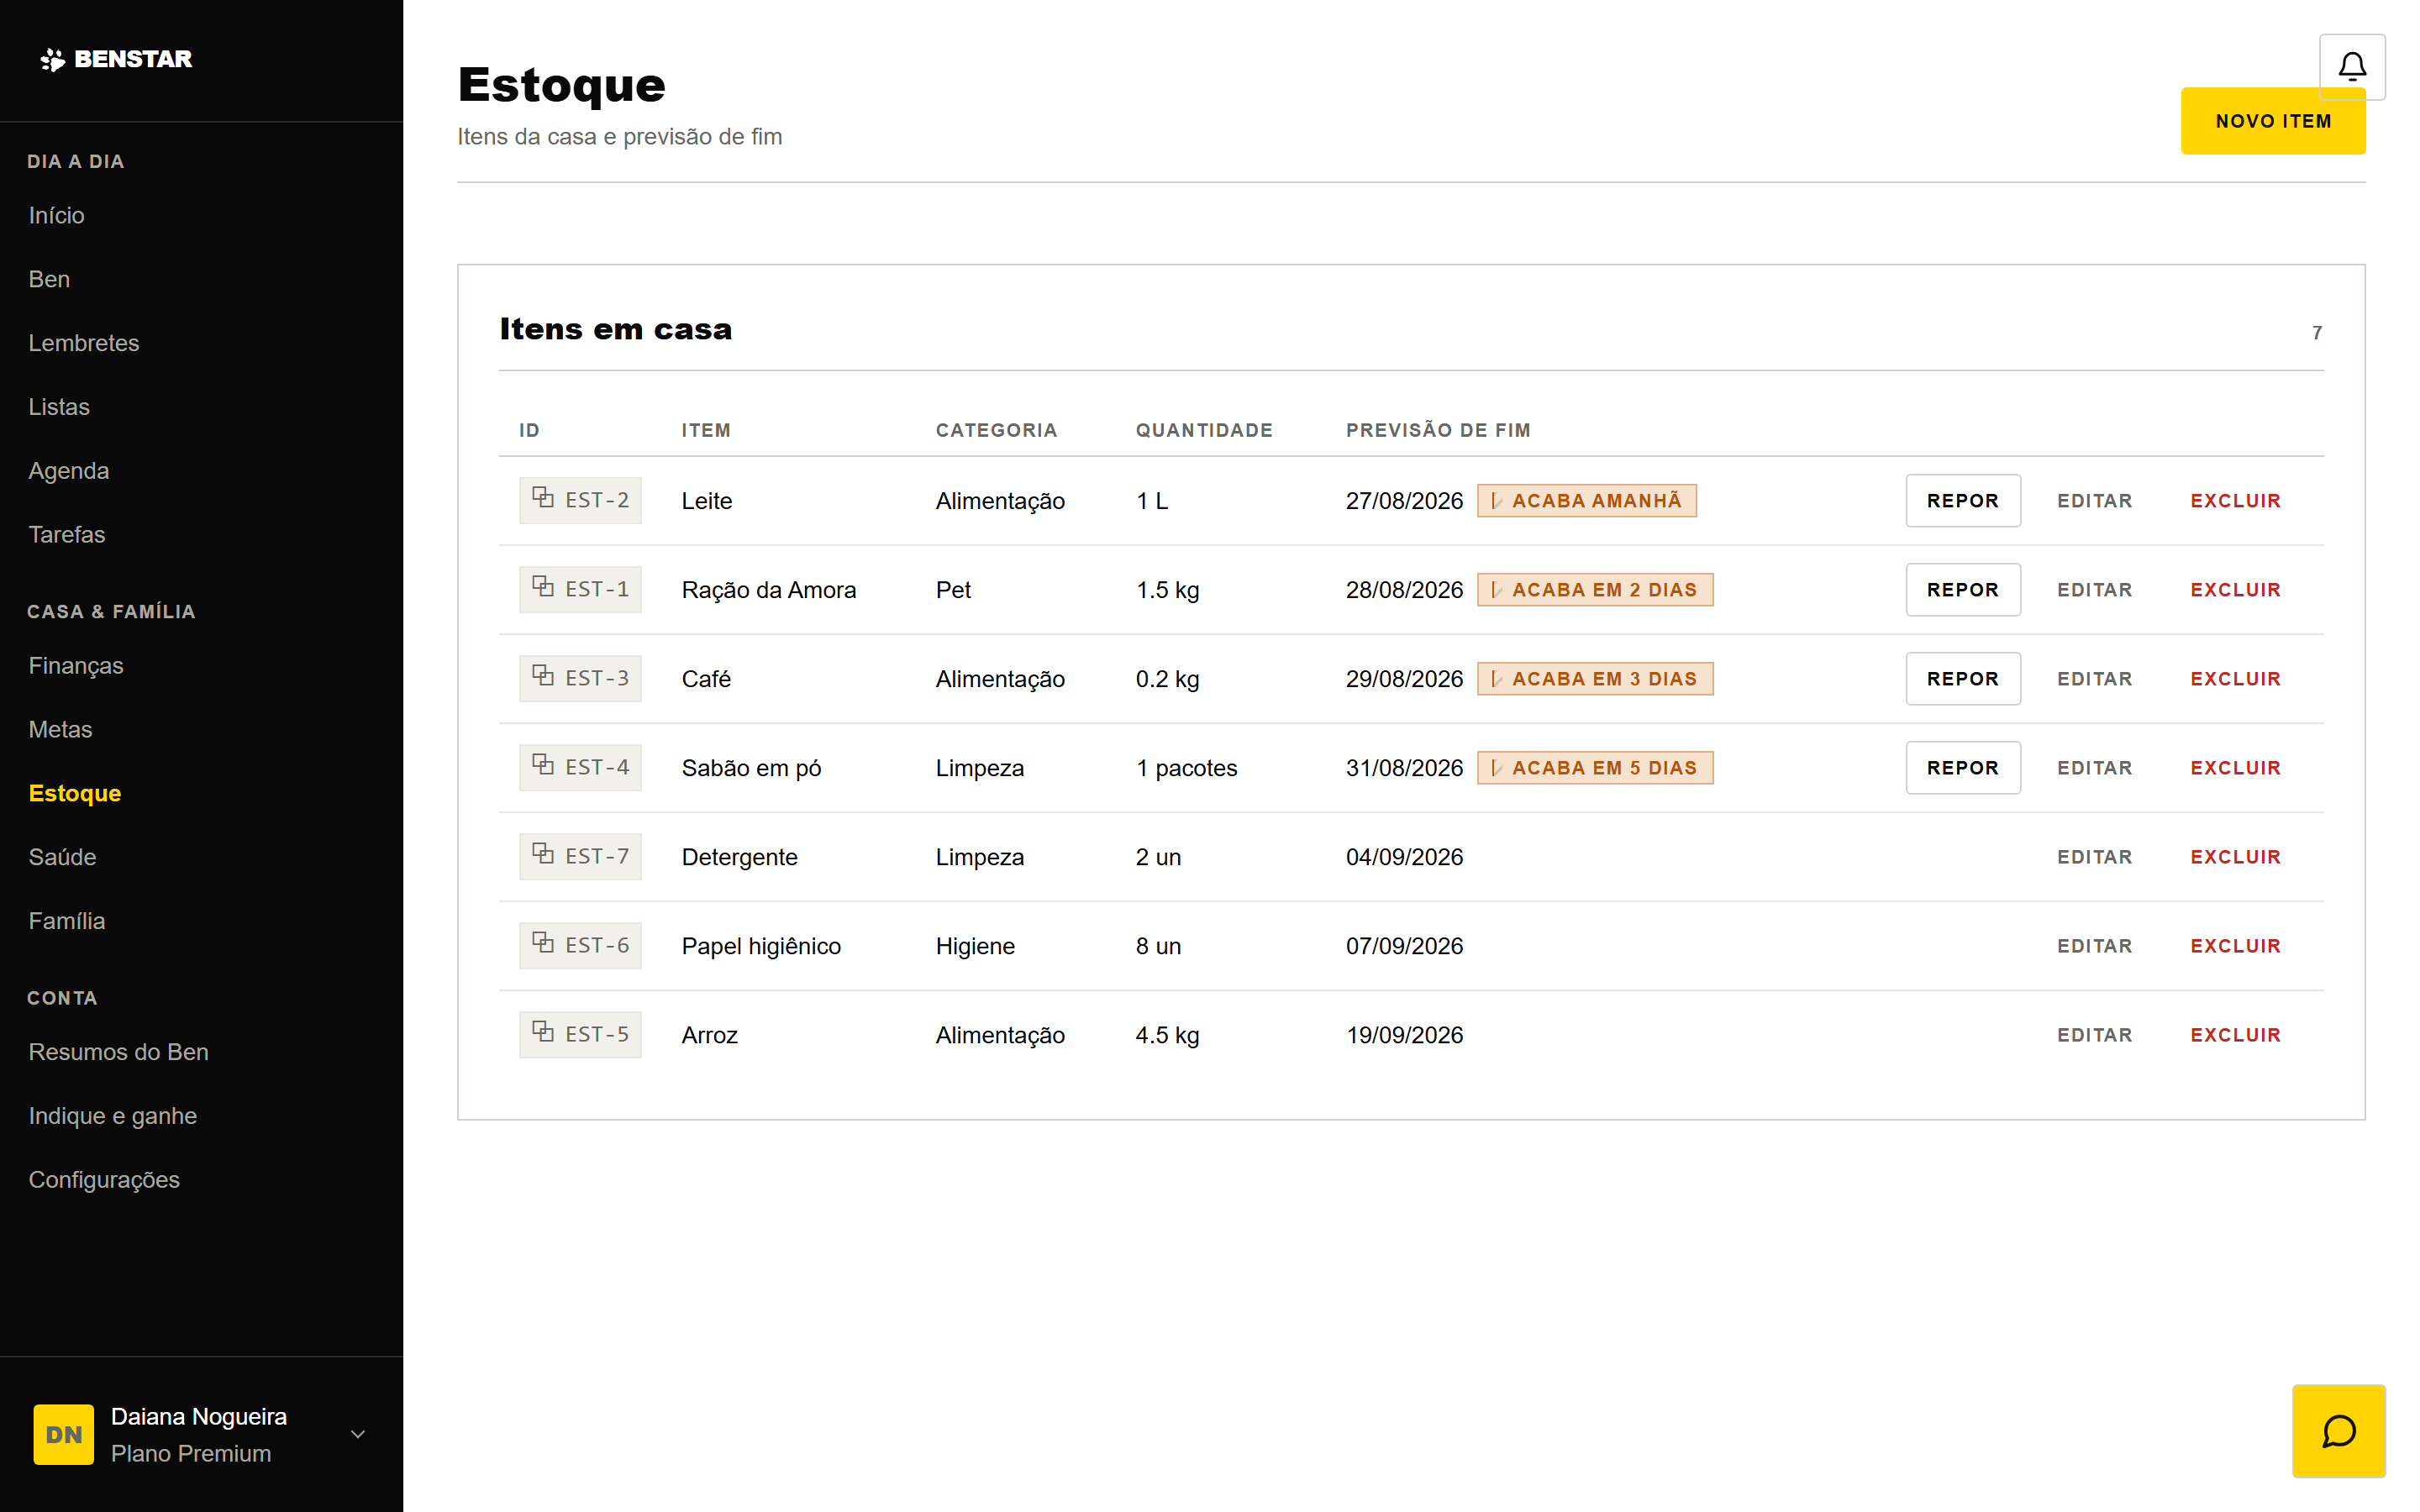Click the Acaba em 2 dias badge
This screenshot has width=2420, height=1512.
tap(1595, 589)
